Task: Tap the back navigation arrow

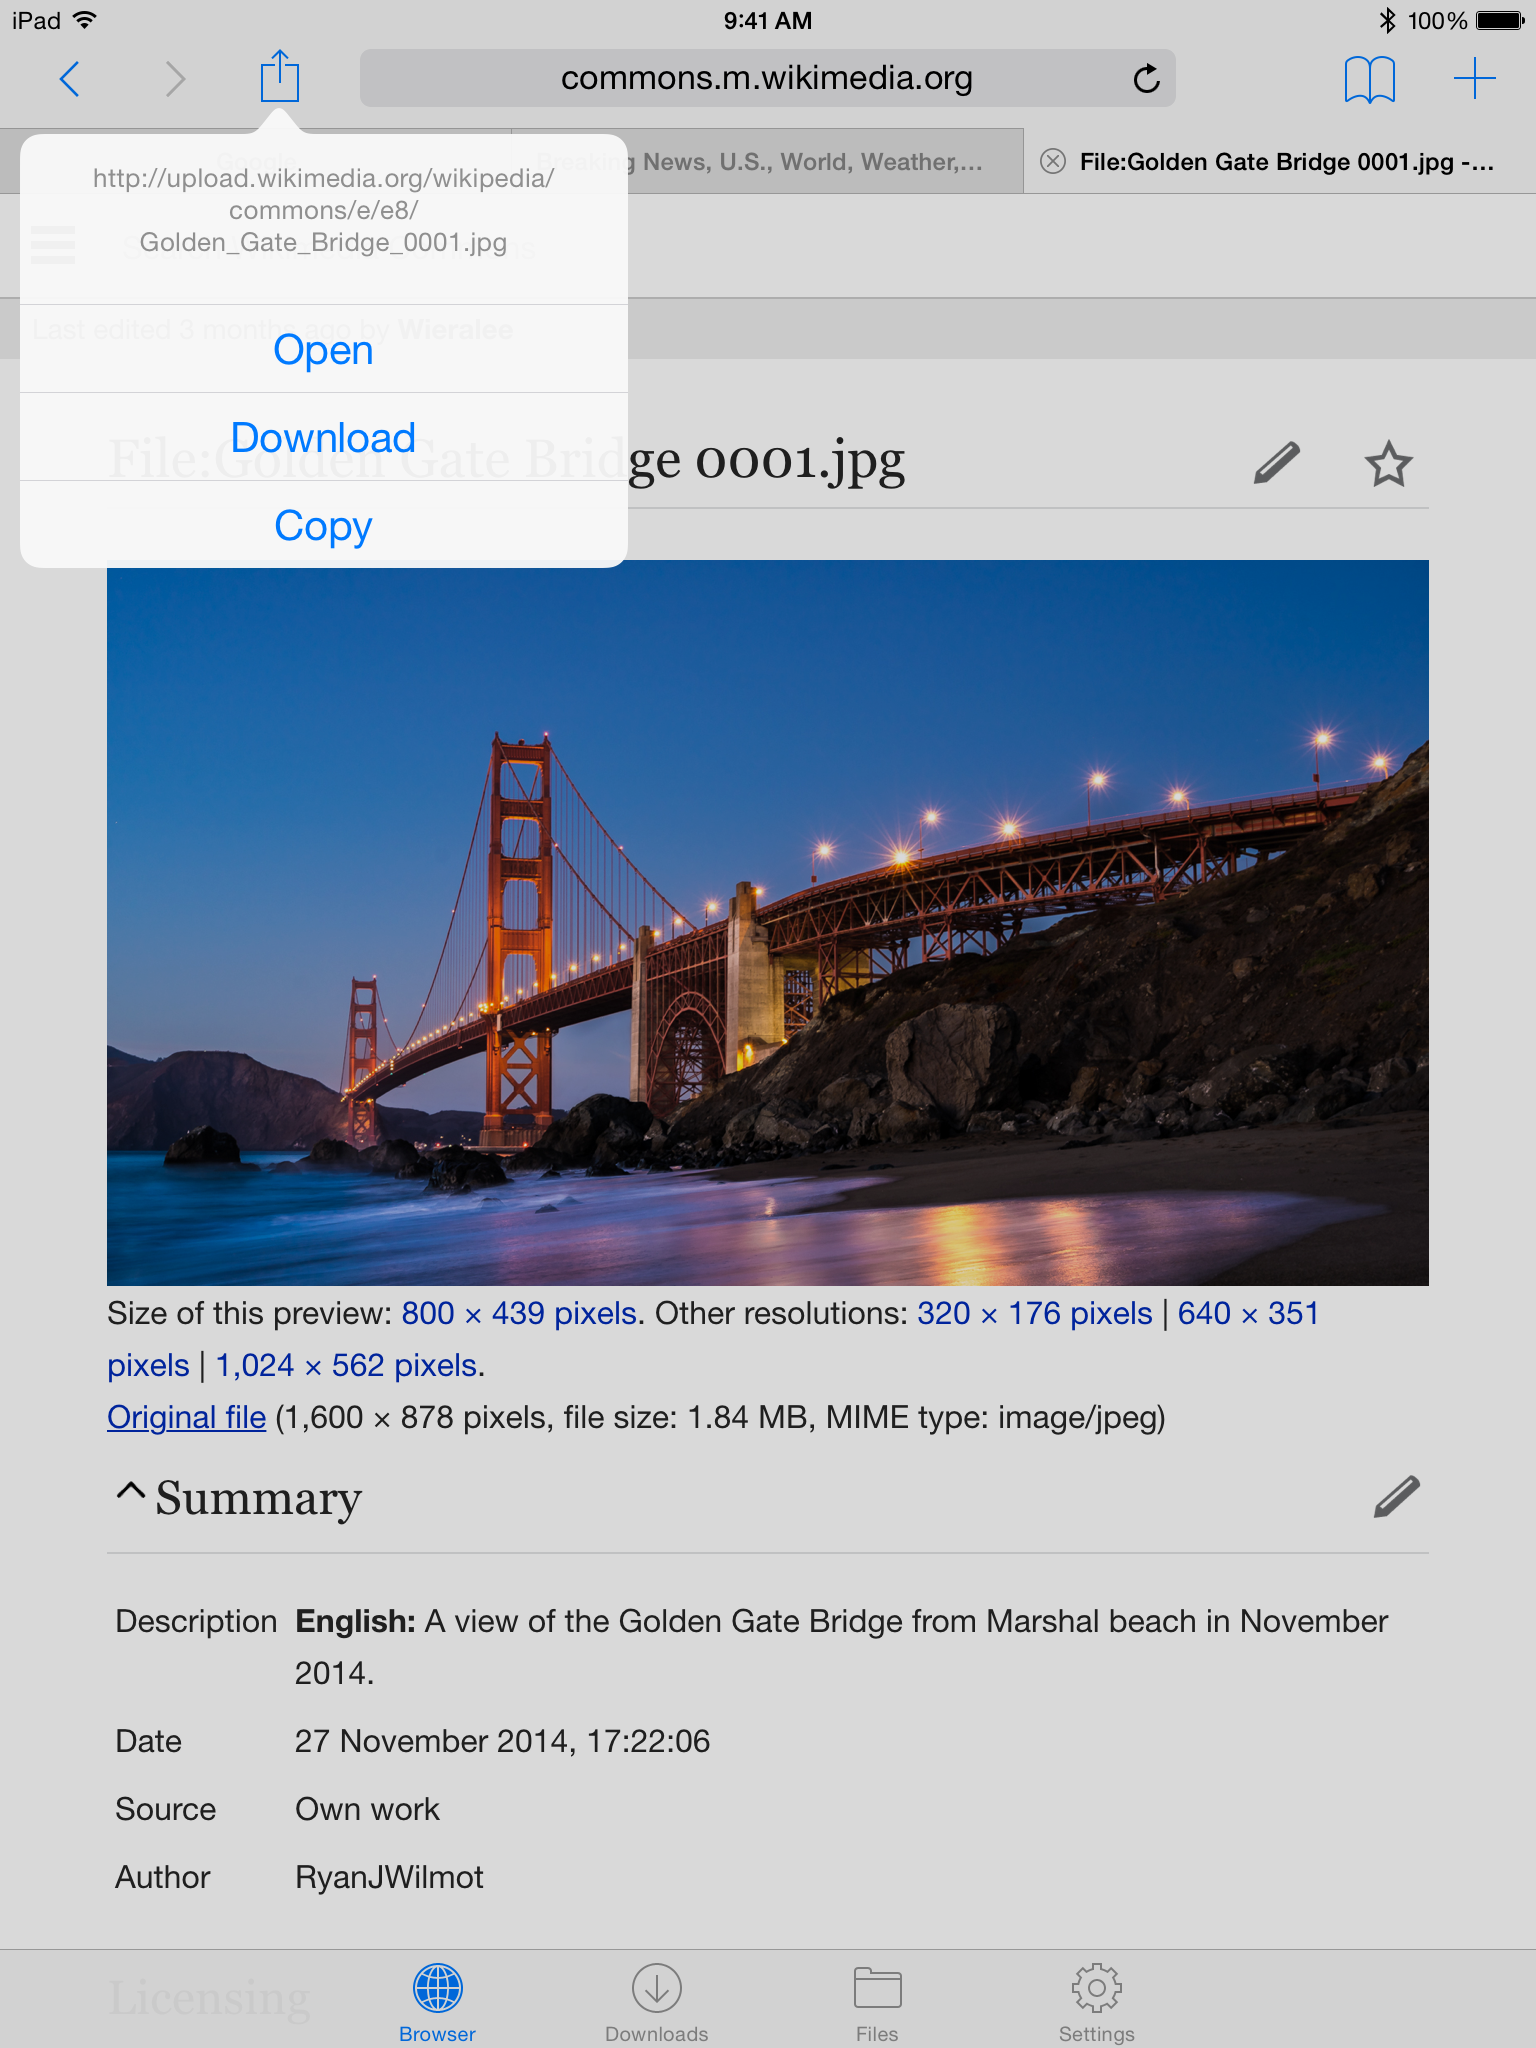Action: tap(69, 78)
